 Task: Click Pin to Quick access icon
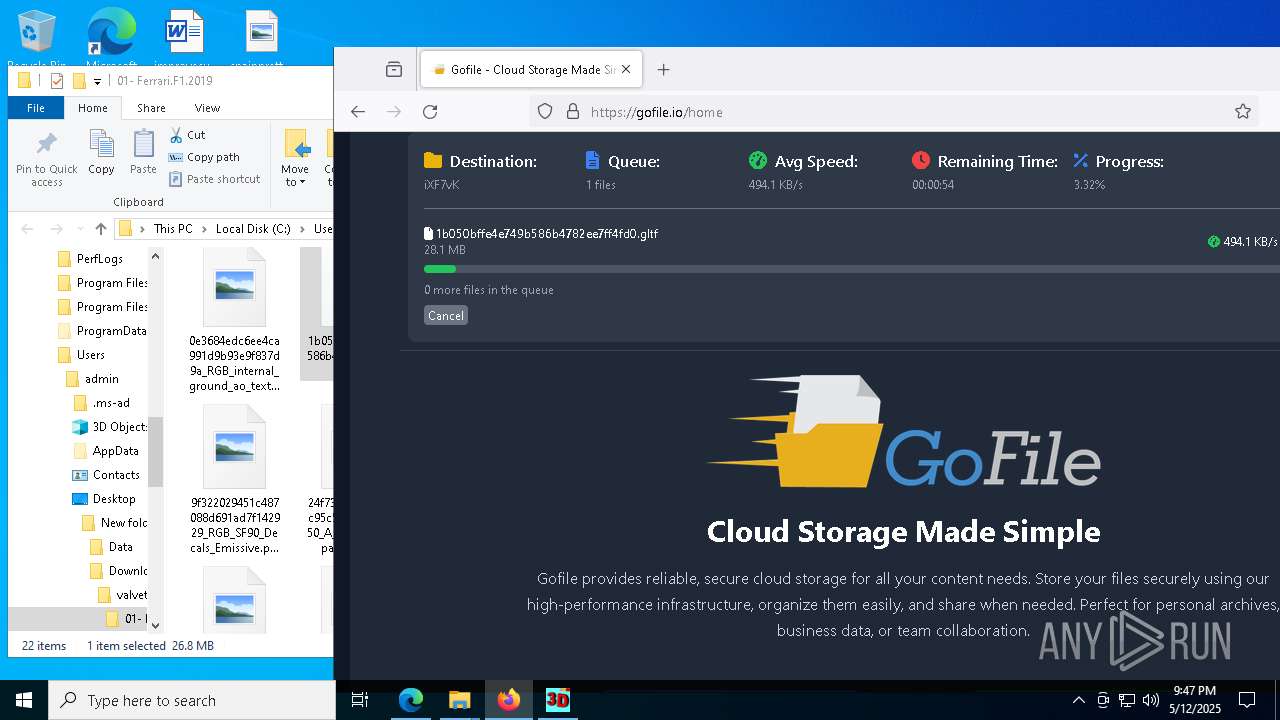pyautogui.click(x=46, y=158)
